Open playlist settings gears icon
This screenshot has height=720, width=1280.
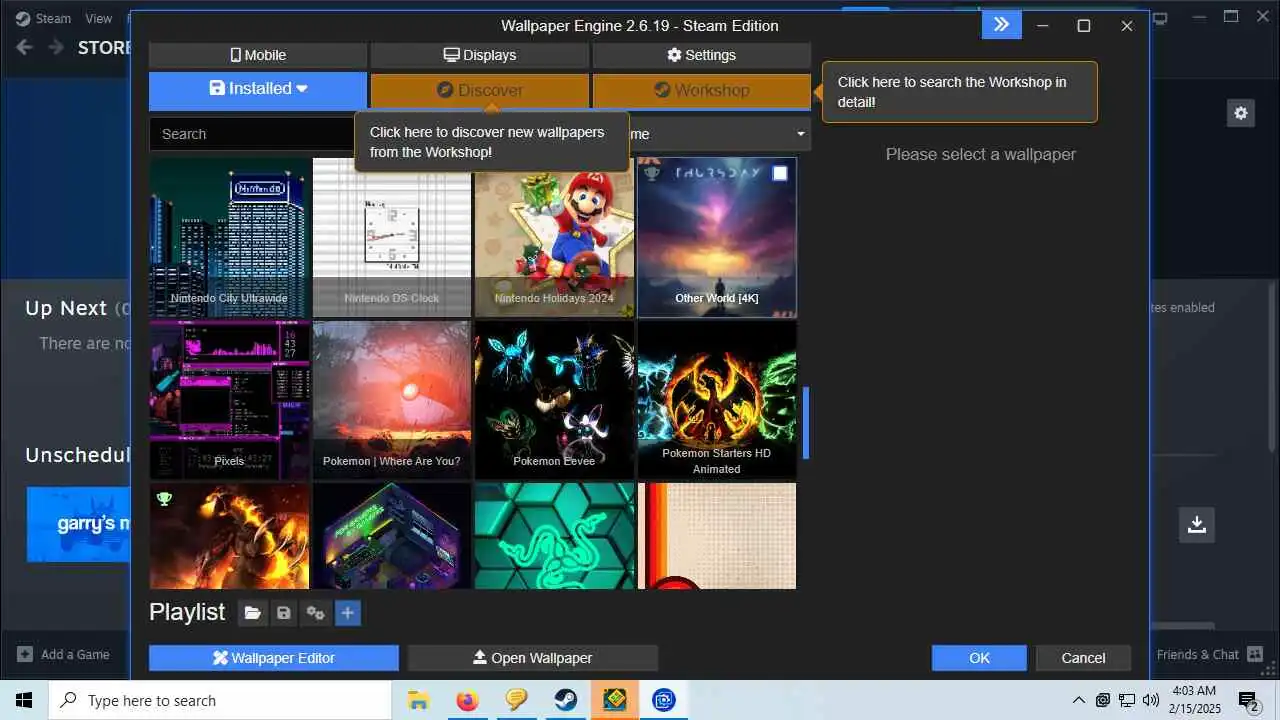tap(316, 613)
